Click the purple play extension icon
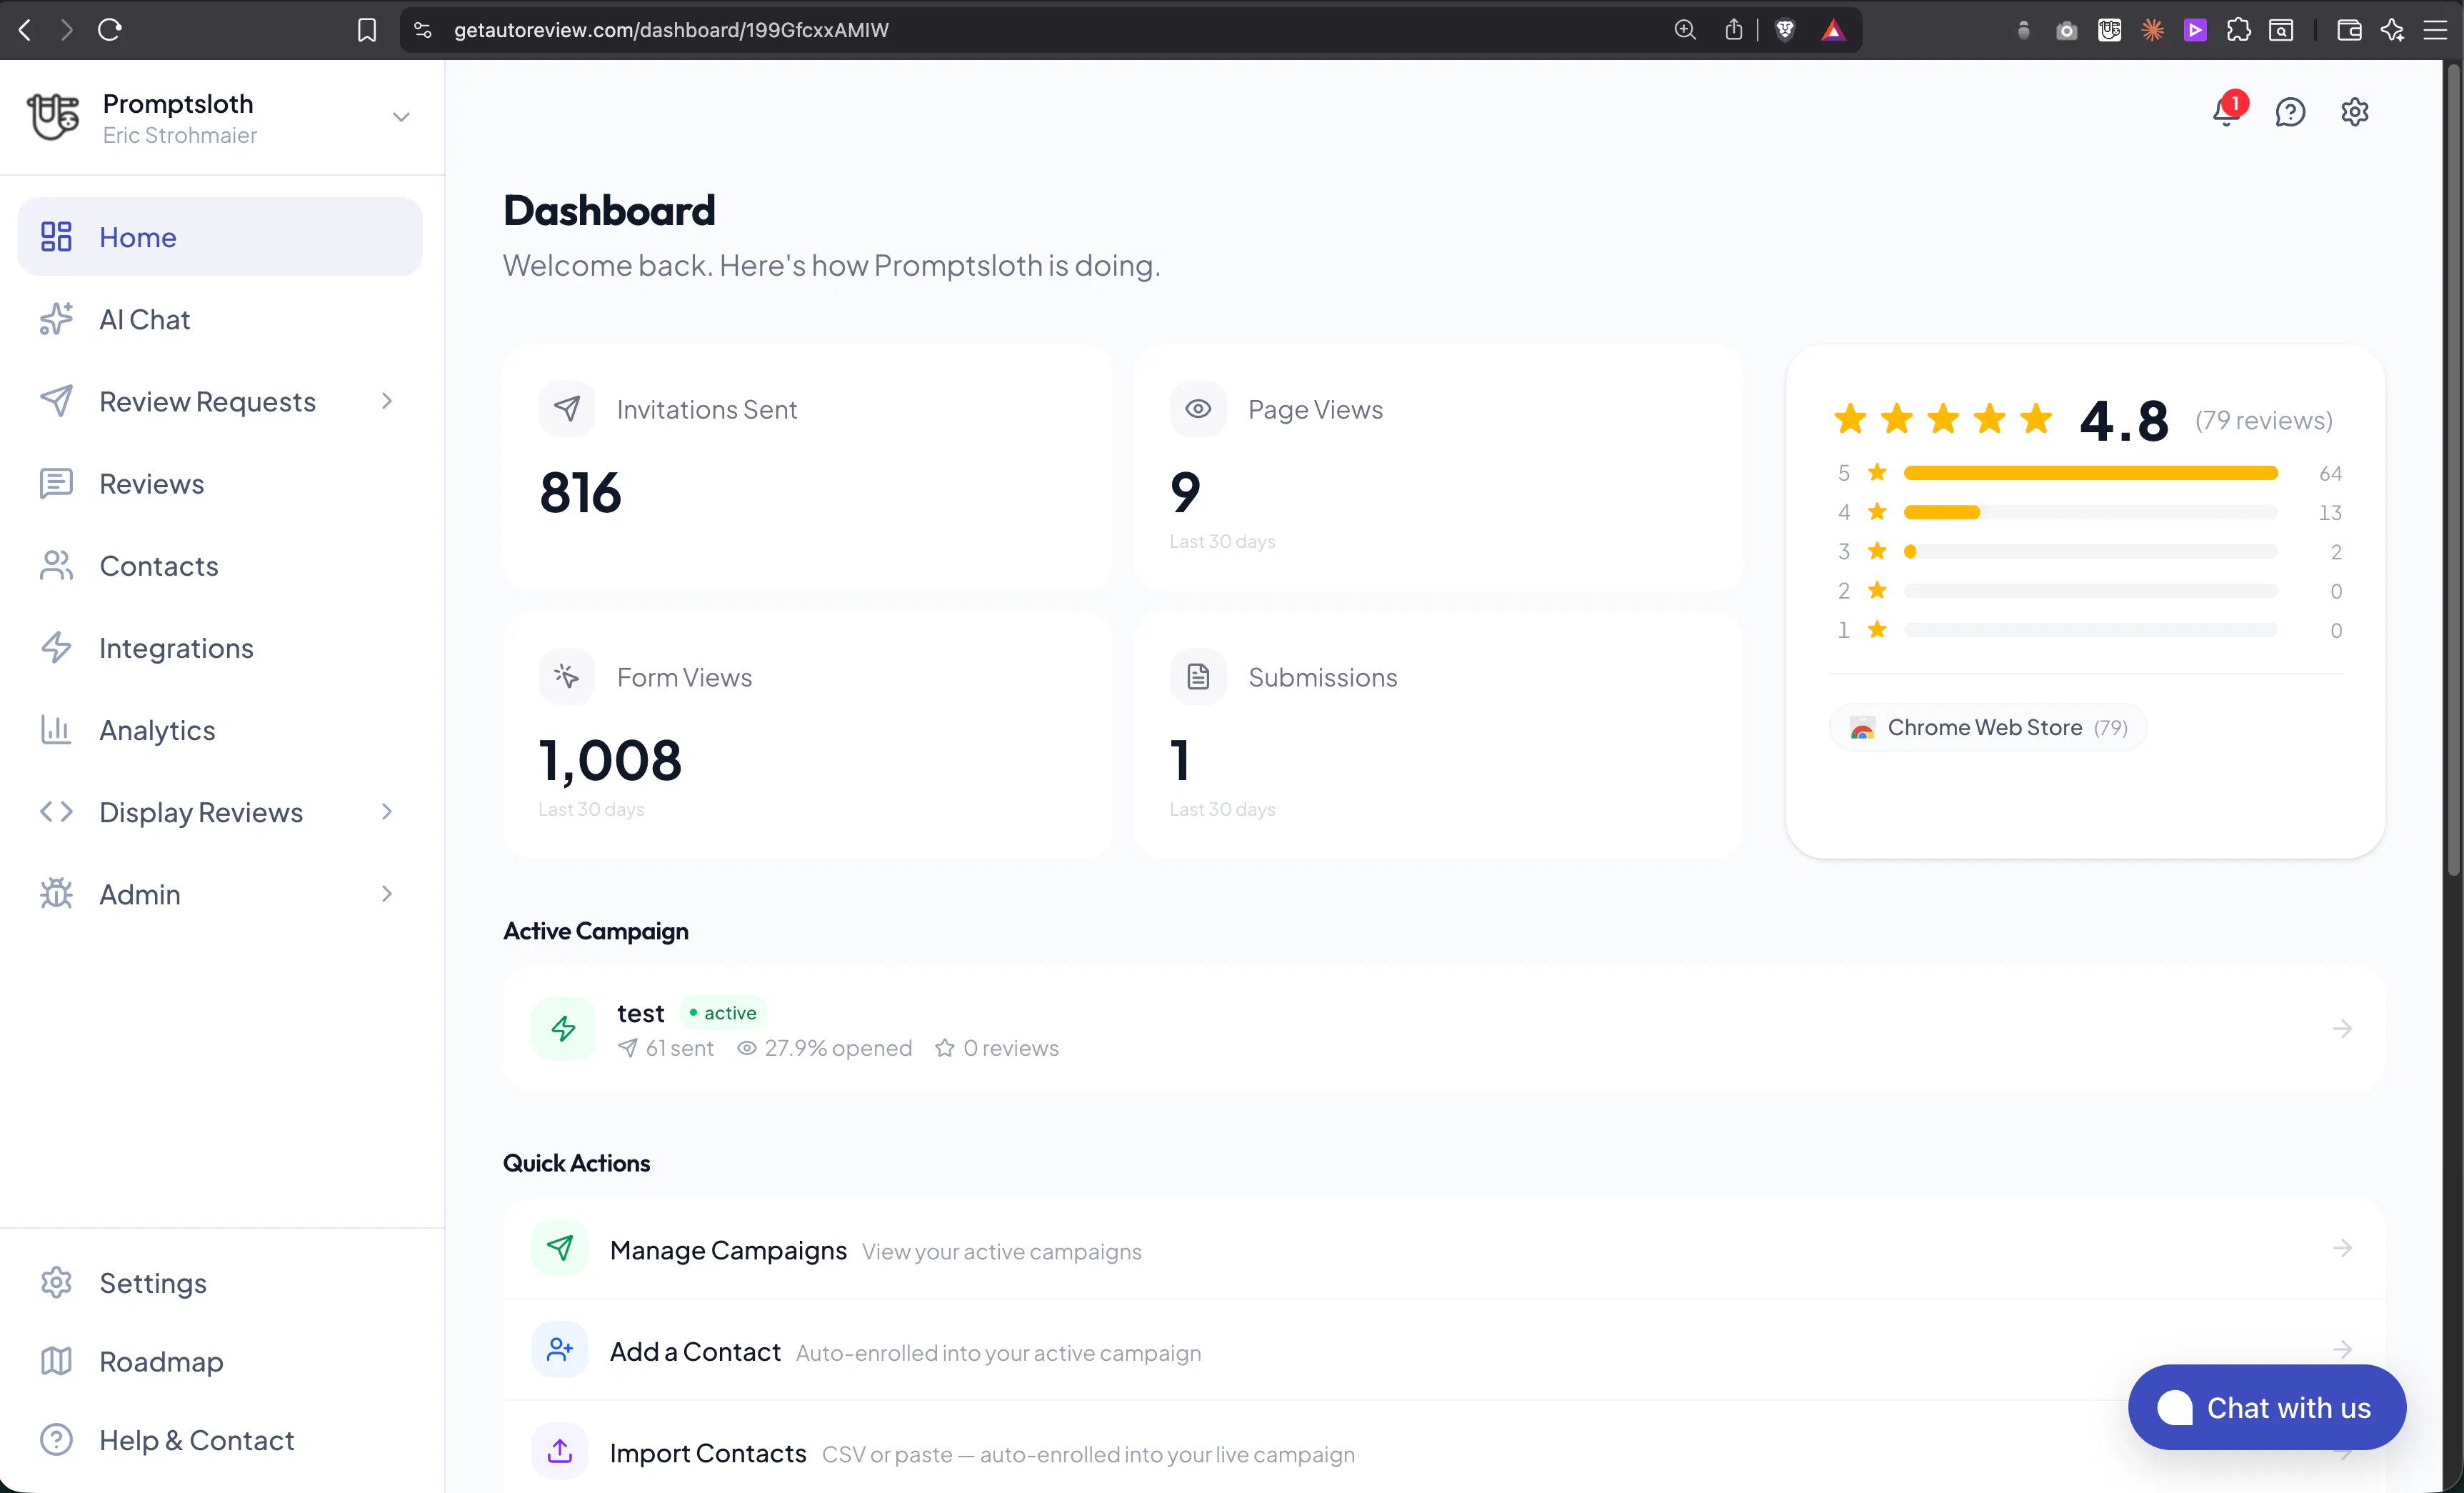Image resolution: width=2464 pixels, height=1493 pixels. click(2195, 30)
